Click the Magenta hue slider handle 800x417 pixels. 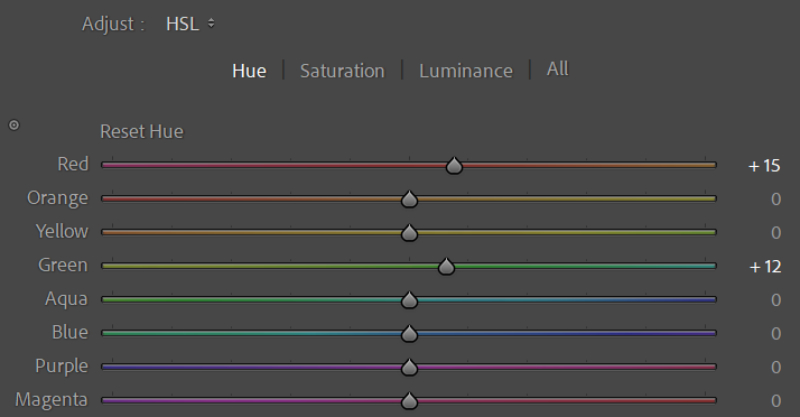(408, 400)
